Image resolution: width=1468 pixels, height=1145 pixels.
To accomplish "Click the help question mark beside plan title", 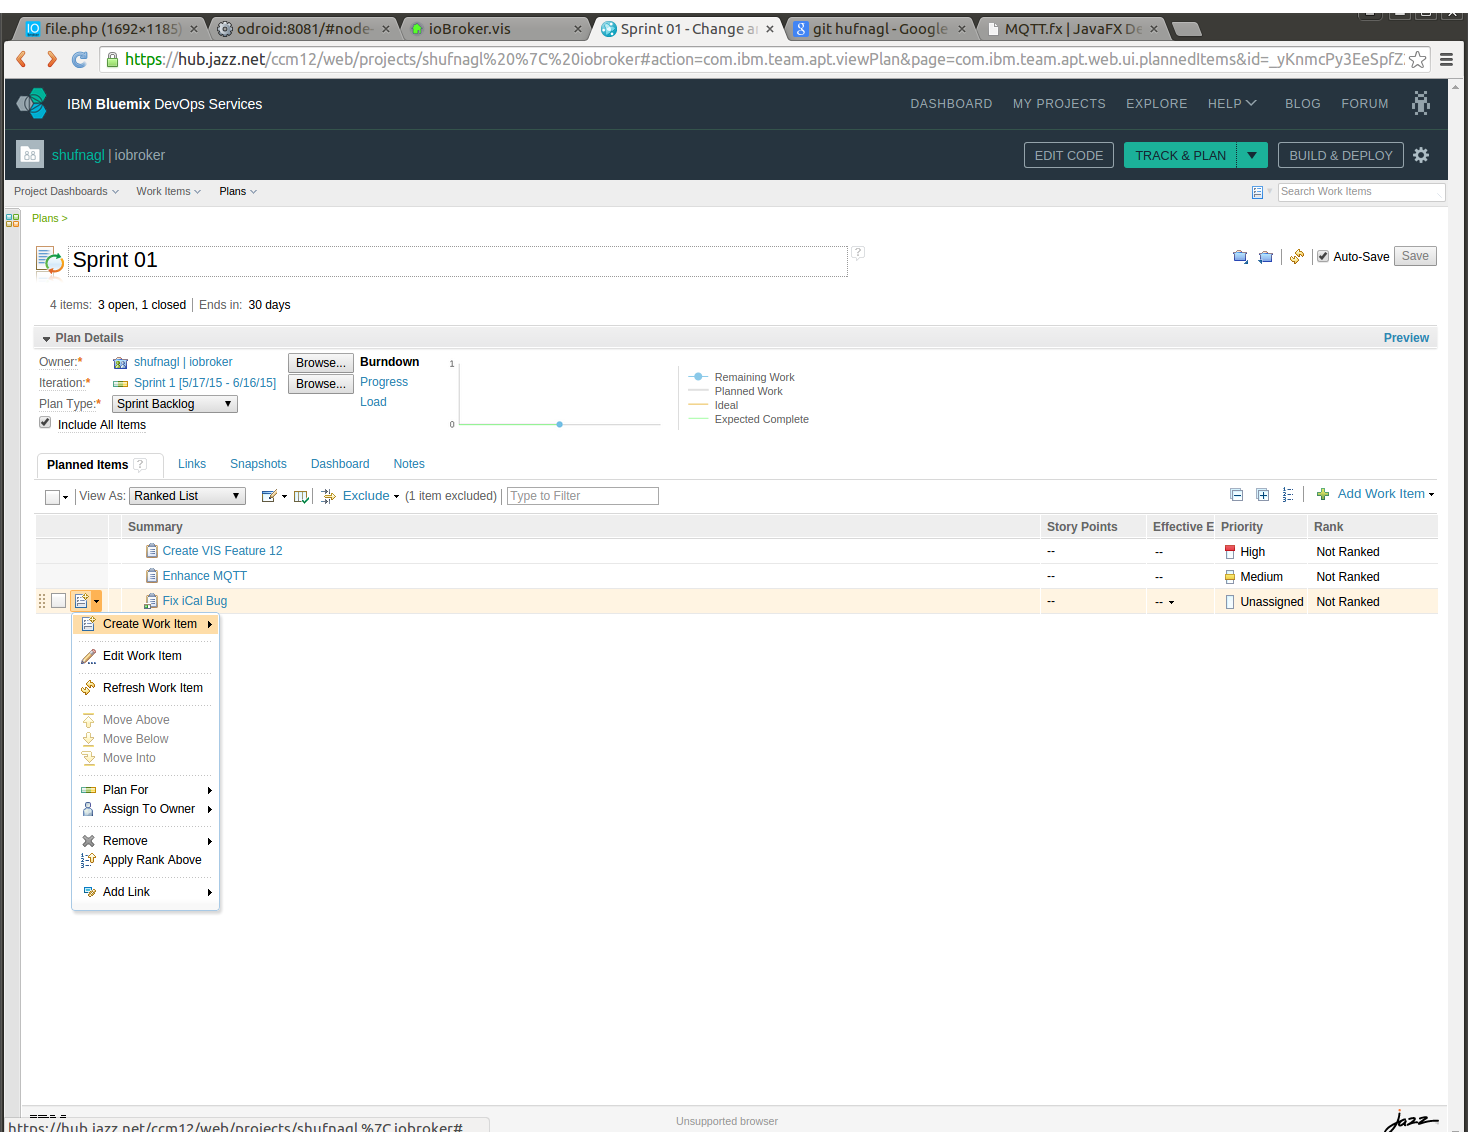I will (858, 253).
